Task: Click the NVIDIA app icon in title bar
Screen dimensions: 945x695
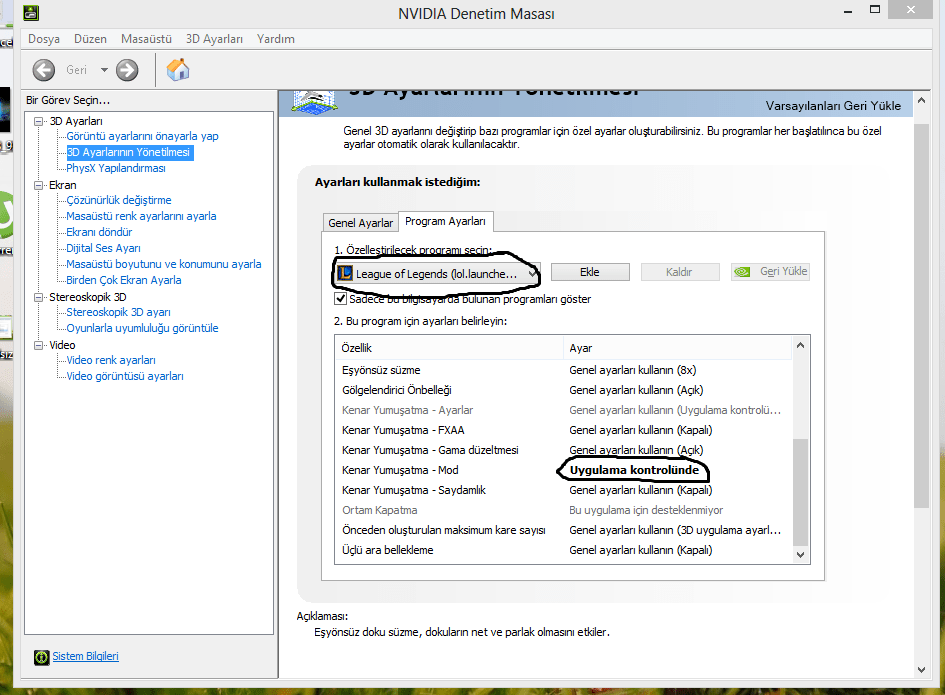Action: click(31, 13)
